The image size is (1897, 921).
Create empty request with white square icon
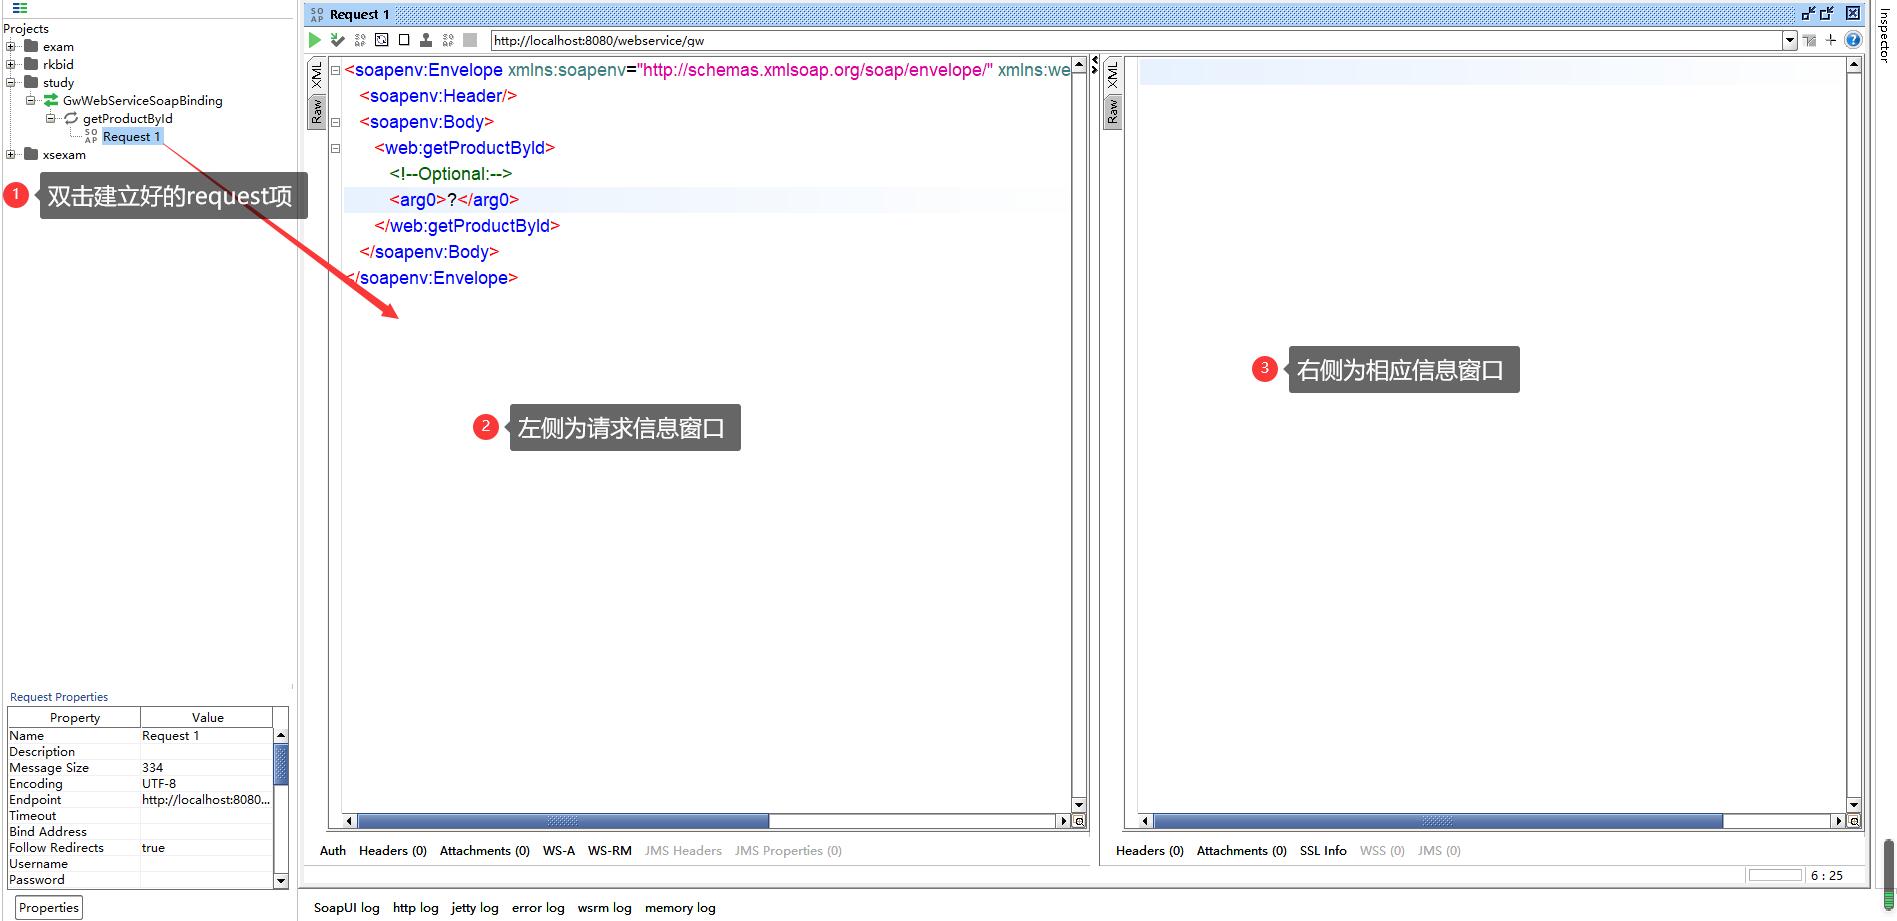click(x=404, y=40)
